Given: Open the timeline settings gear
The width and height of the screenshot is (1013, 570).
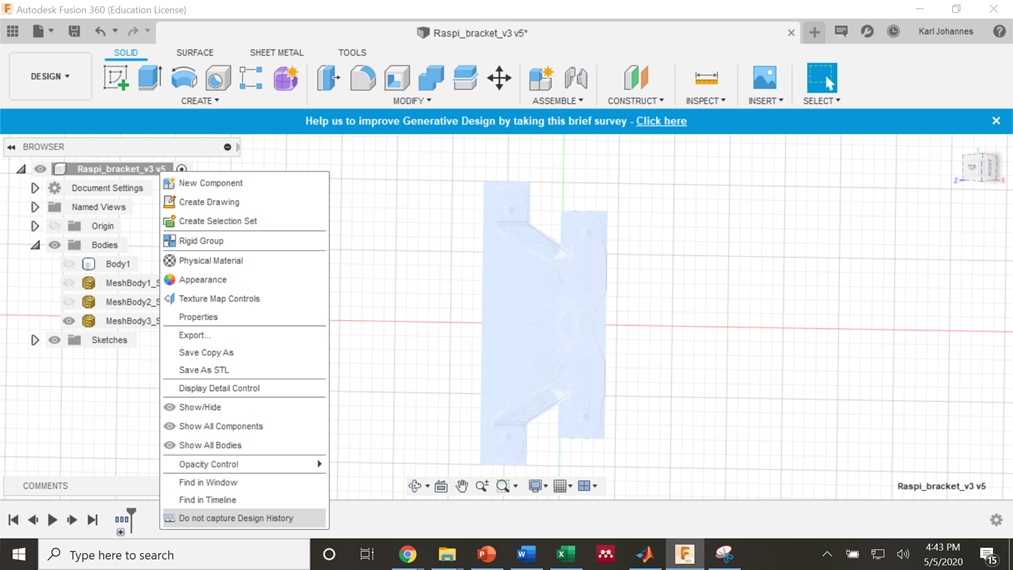Looking at the screenshot, I should 996,520.
